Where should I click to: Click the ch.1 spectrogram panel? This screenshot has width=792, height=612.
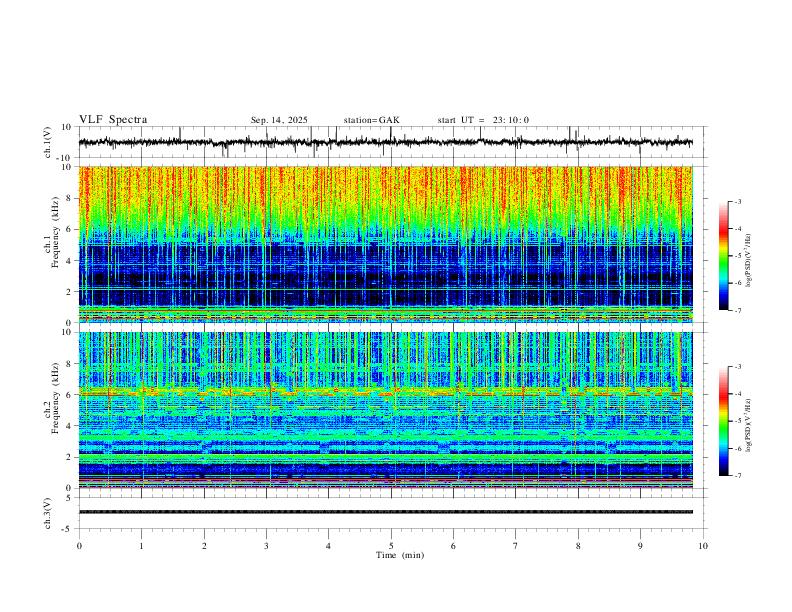386,244
